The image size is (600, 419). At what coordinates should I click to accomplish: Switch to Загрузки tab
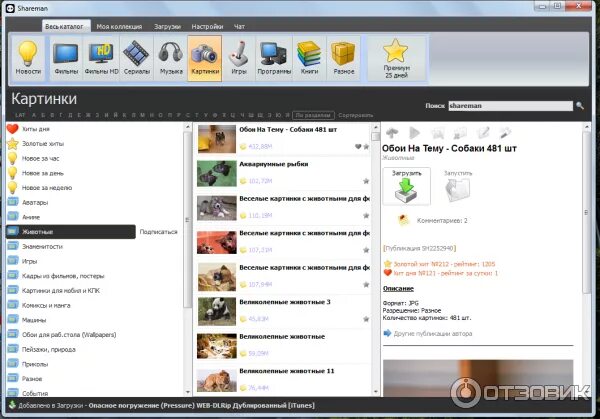pyautogui.click(x=167, y=26)
